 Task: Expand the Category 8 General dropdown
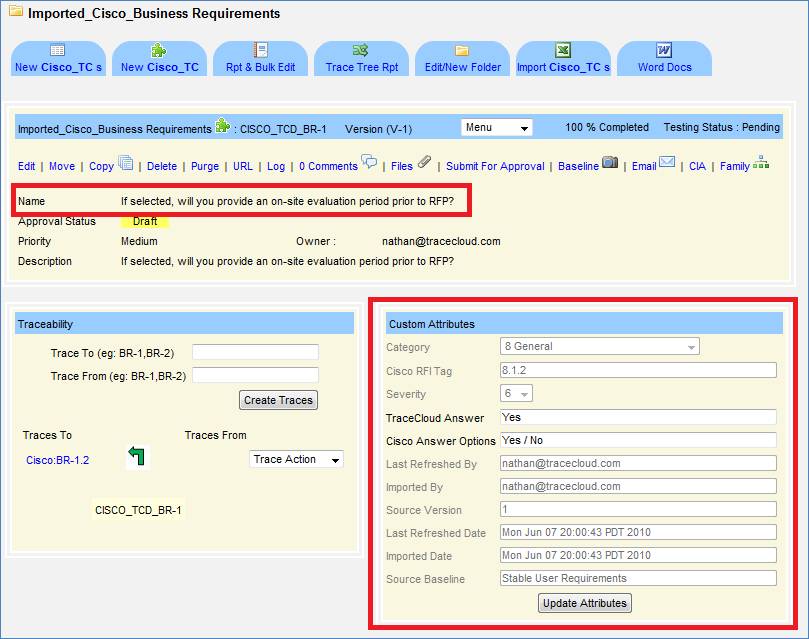tap(600, 346)
